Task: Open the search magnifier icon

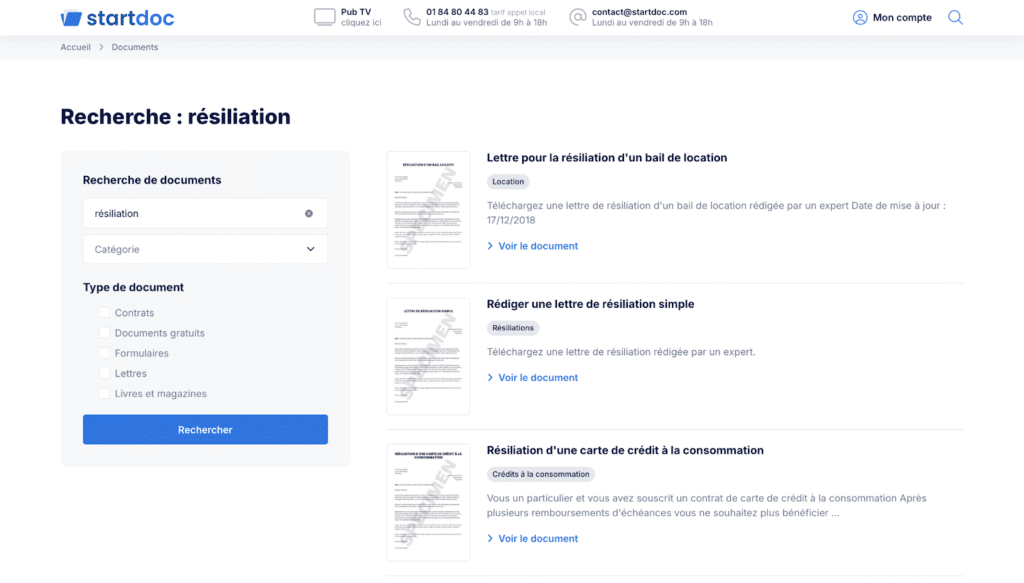Action: [955, 17]
